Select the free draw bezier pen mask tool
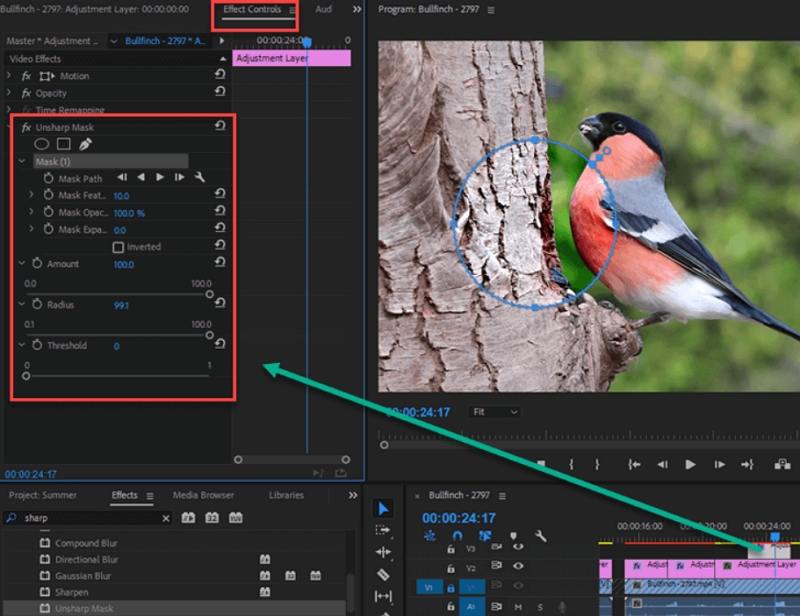 pos(86,143)
